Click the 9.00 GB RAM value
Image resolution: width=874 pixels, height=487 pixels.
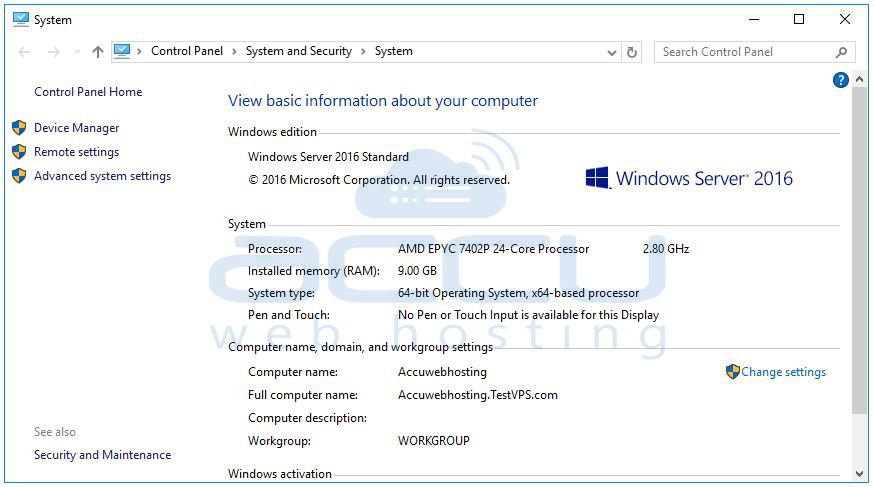[417, 271]
